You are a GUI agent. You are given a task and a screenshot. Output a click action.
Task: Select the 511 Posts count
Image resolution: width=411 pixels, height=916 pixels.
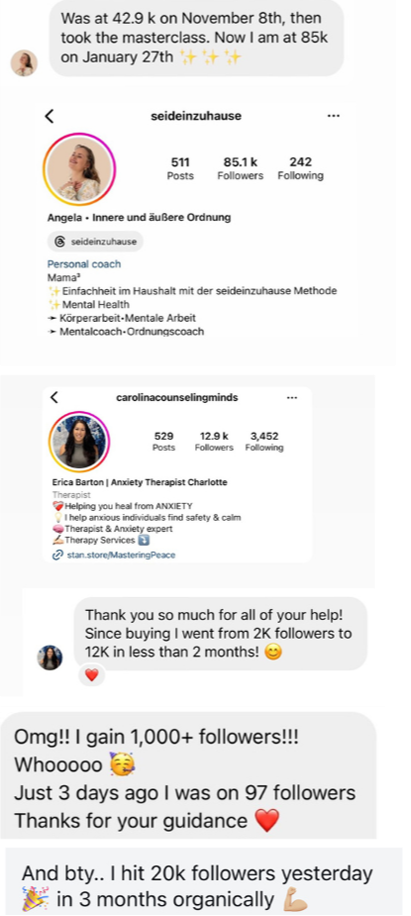pyautogui.click(x=180, y=169)
